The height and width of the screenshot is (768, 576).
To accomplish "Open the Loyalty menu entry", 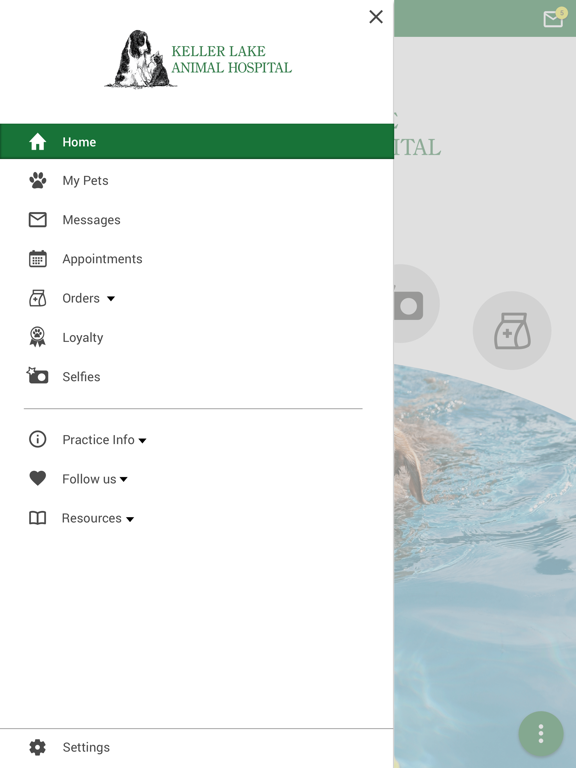I will 196,337.
